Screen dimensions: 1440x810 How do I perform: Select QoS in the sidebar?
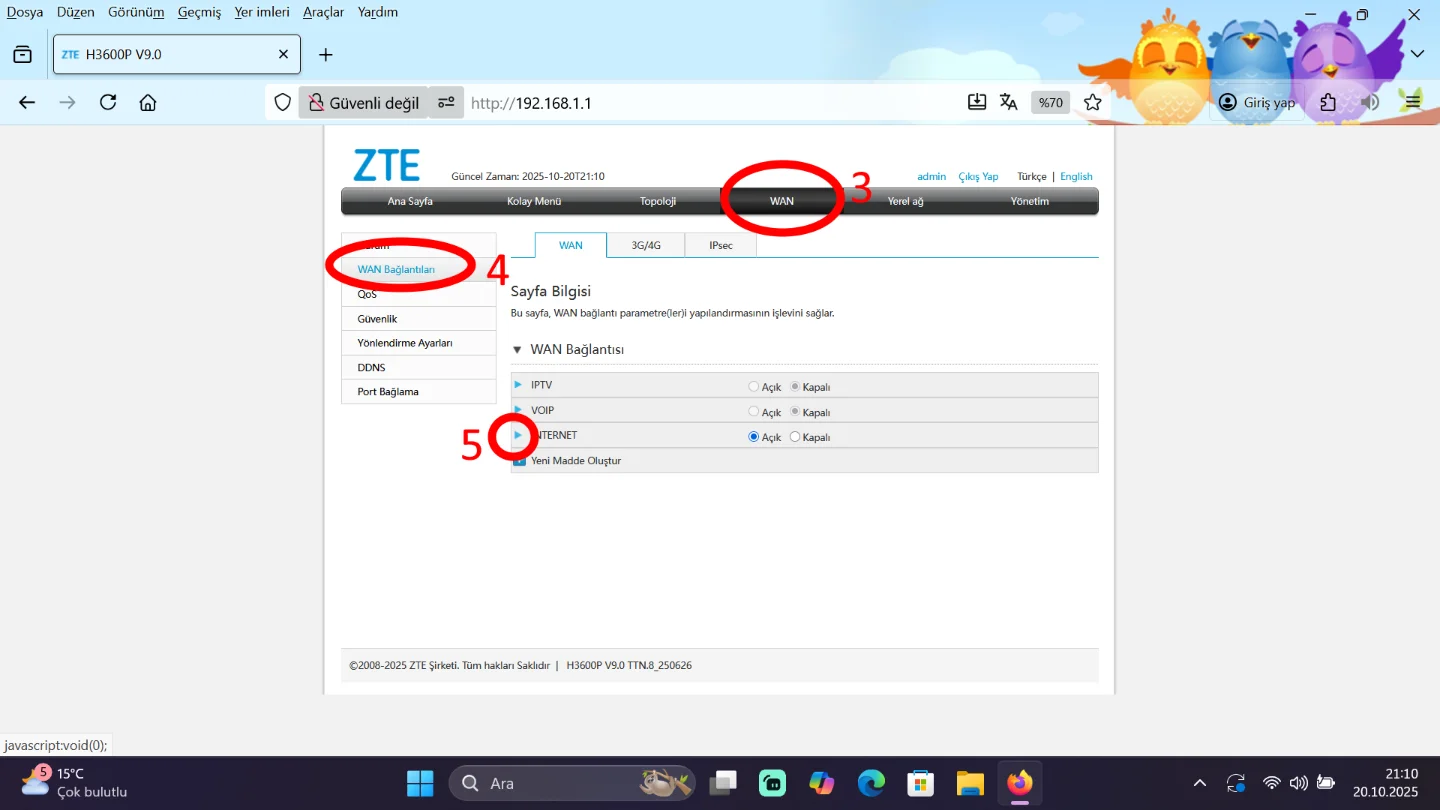[x=419, y=294]
